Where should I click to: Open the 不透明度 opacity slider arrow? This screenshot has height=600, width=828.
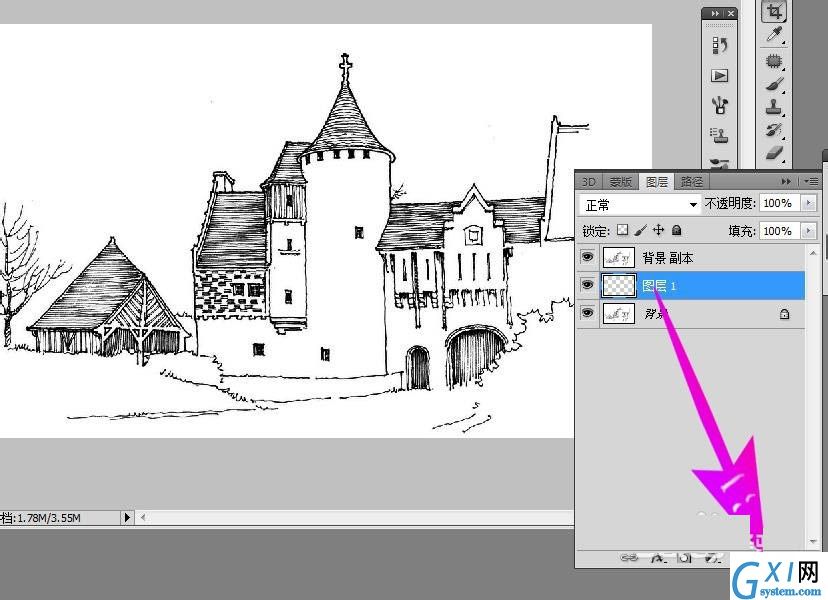click(808, 203)
